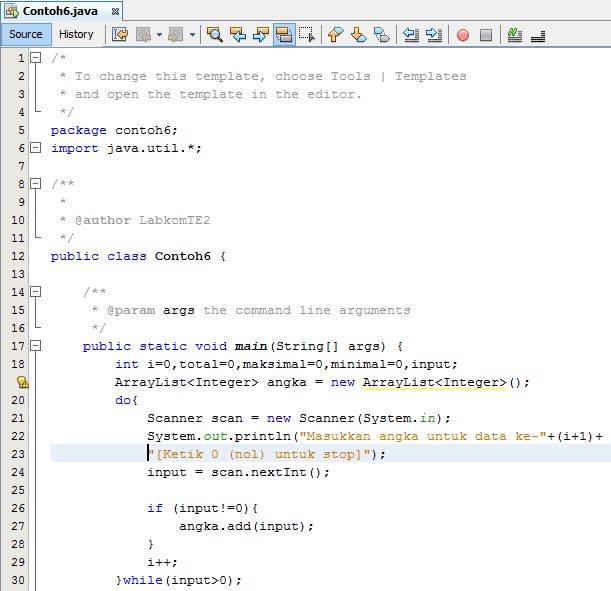Screen dimensions: 611x591
Task: Click the Toggle Bookmark icon
Action: (x=381, y=35)
